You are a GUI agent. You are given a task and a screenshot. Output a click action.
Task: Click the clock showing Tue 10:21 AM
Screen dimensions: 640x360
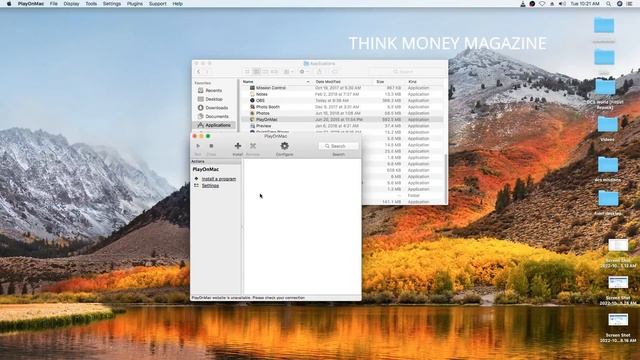click(585, 4)
